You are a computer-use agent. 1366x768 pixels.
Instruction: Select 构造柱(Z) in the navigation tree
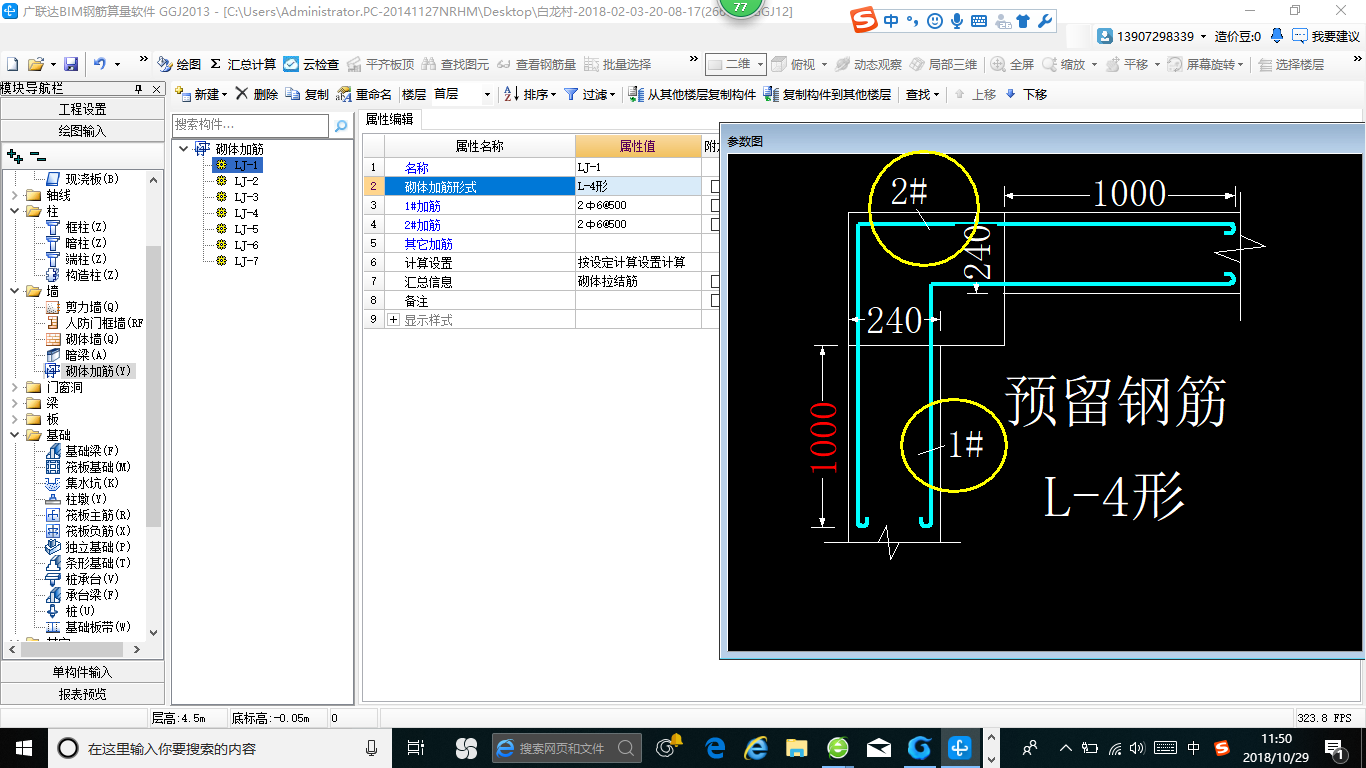(x=92, y=275)
